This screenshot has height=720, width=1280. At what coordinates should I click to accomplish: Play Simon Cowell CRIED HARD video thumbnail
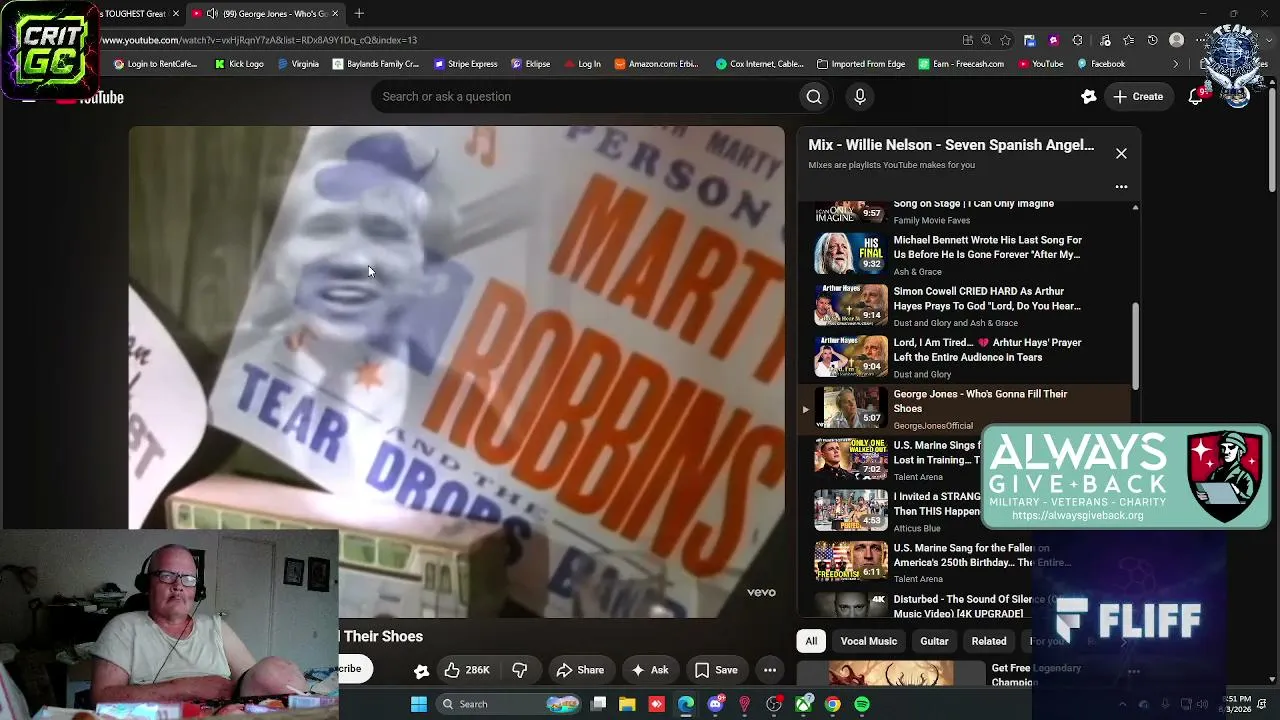(851, 305)
